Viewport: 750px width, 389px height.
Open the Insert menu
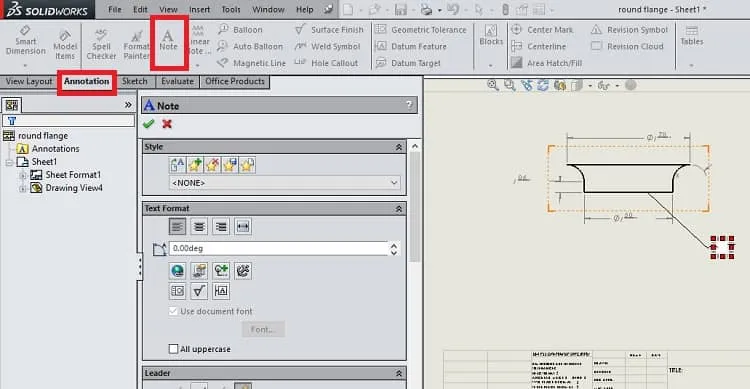tap(199, 10)
